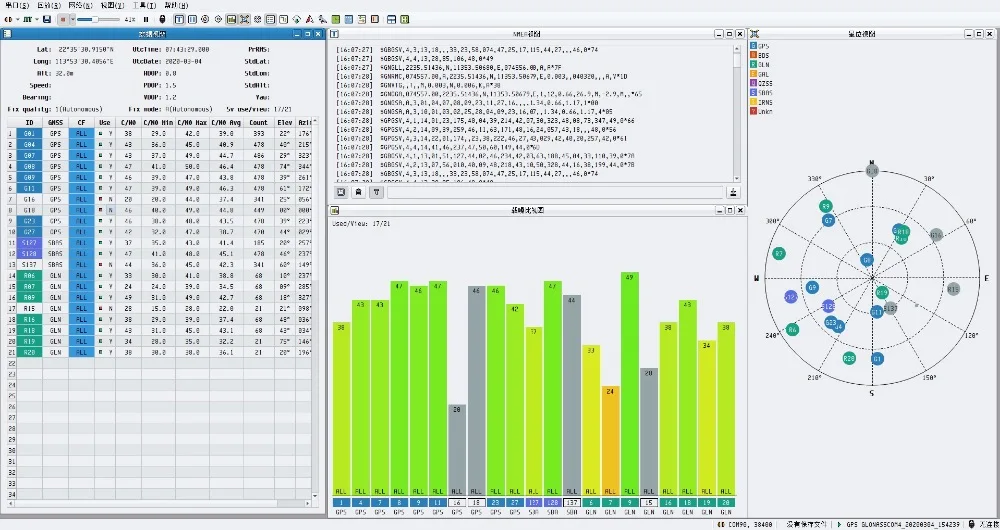
Task: Click the Use column header in data table
Action: pyautogui.click(x=105, y=122)
